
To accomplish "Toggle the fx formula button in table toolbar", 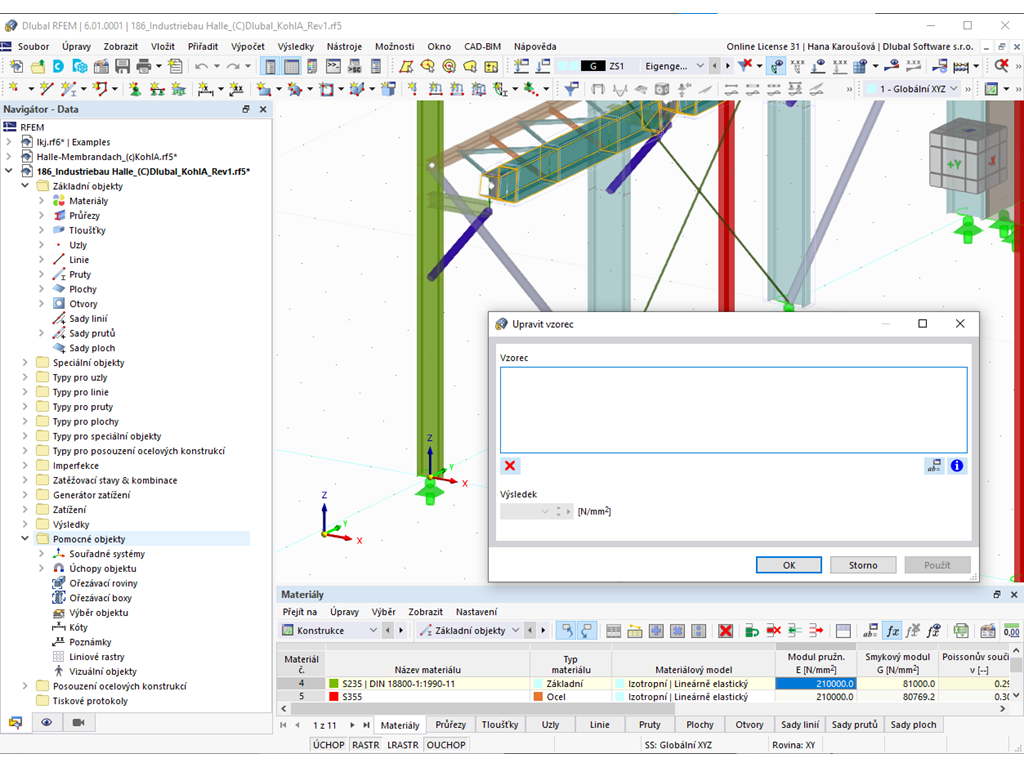I will coord(891,630).
